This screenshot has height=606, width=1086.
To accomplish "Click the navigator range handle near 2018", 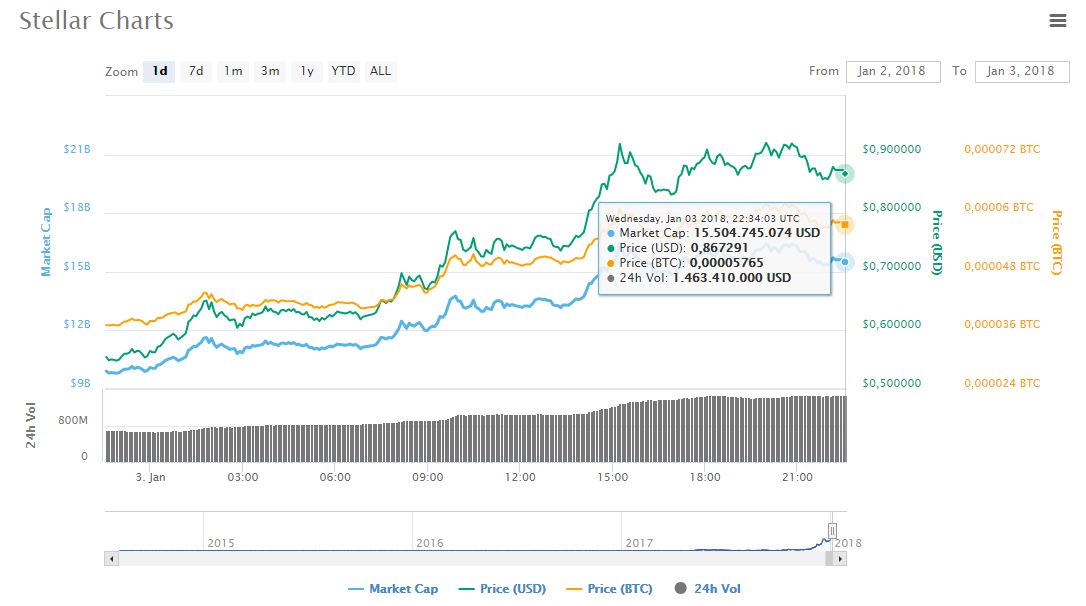I will [x=833, y=531].
